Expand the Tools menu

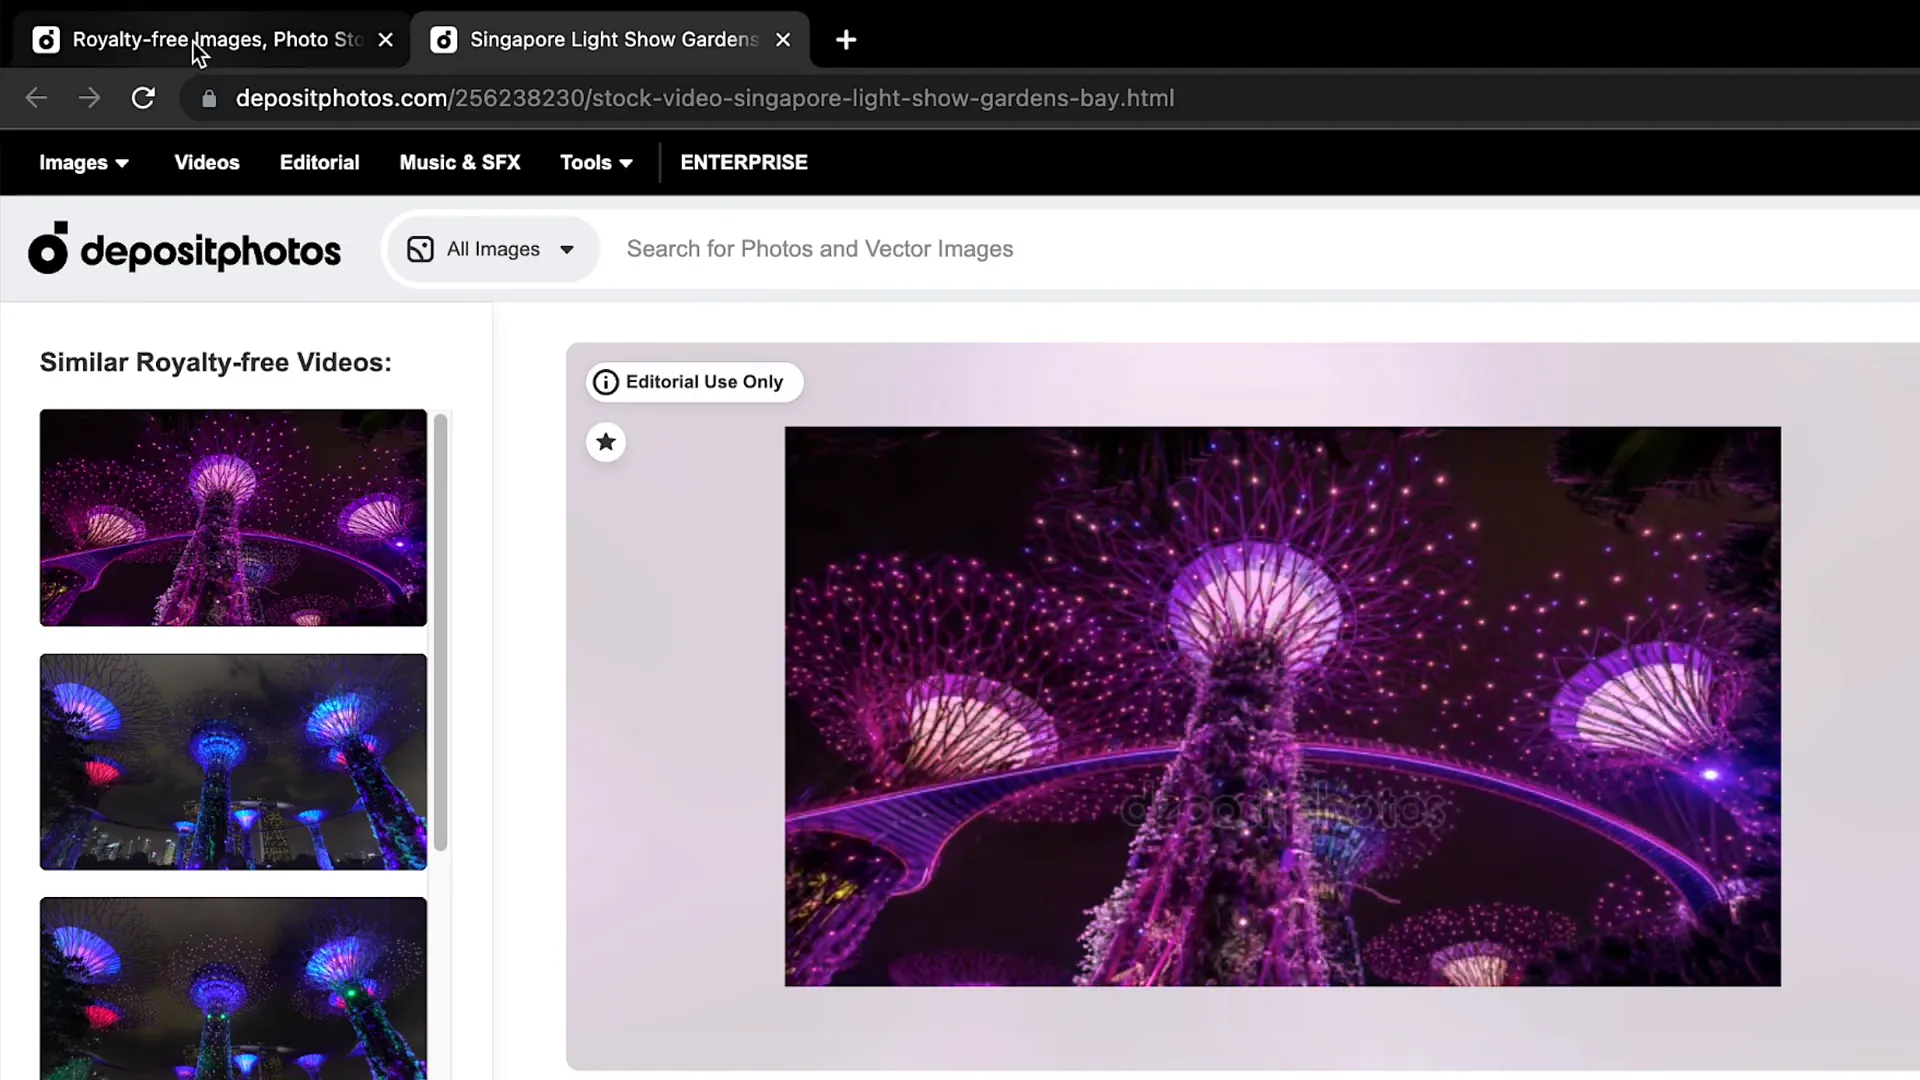coord(596,162)
